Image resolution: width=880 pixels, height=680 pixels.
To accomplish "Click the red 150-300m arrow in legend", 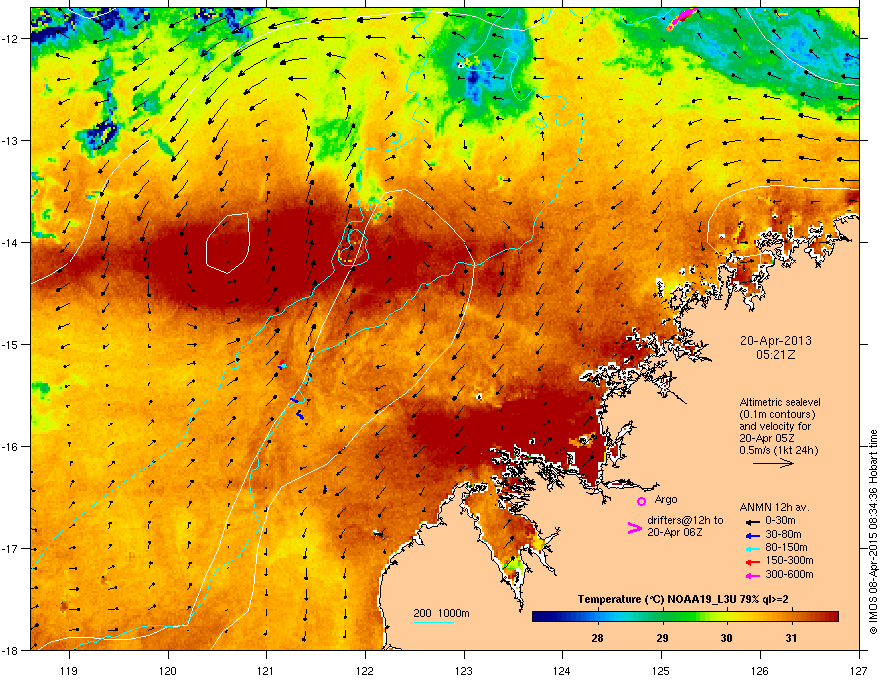I will pos(752,562).
